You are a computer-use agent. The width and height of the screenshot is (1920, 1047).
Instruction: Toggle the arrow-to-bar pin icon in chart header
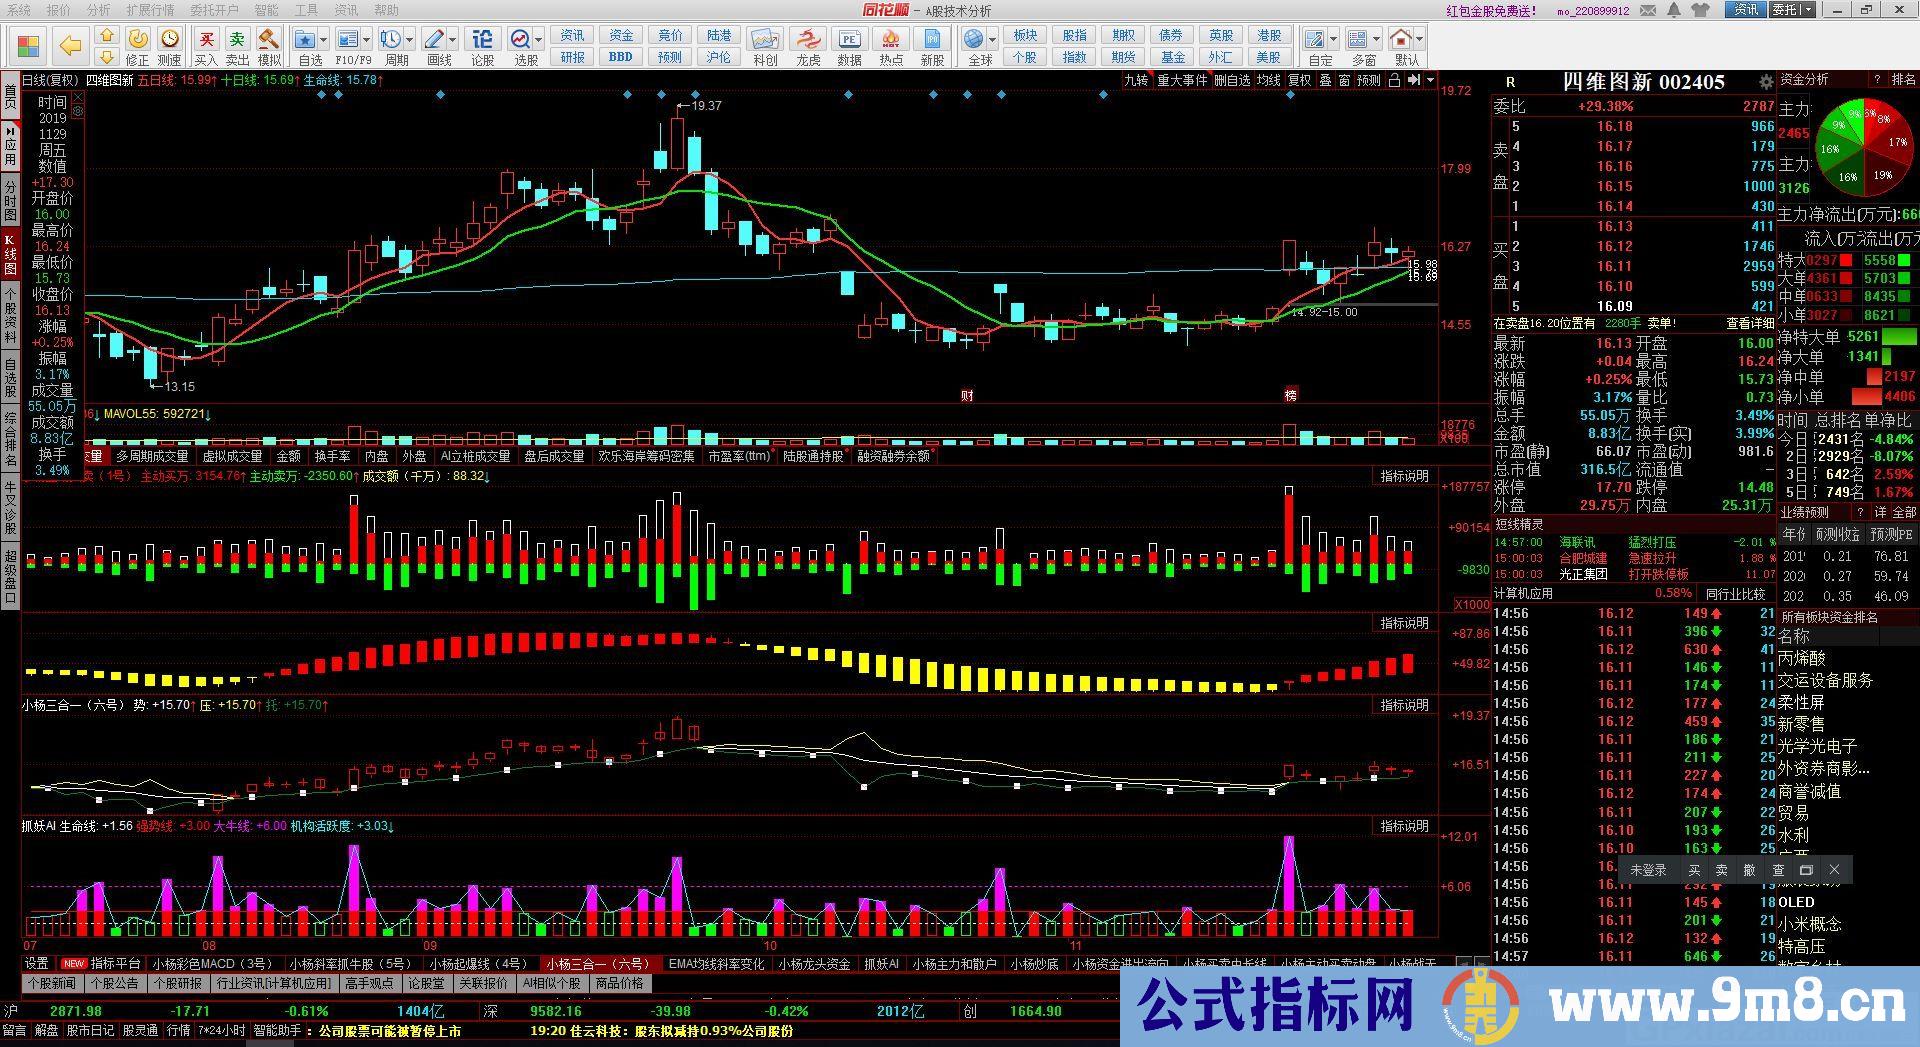coord(1413,80)
